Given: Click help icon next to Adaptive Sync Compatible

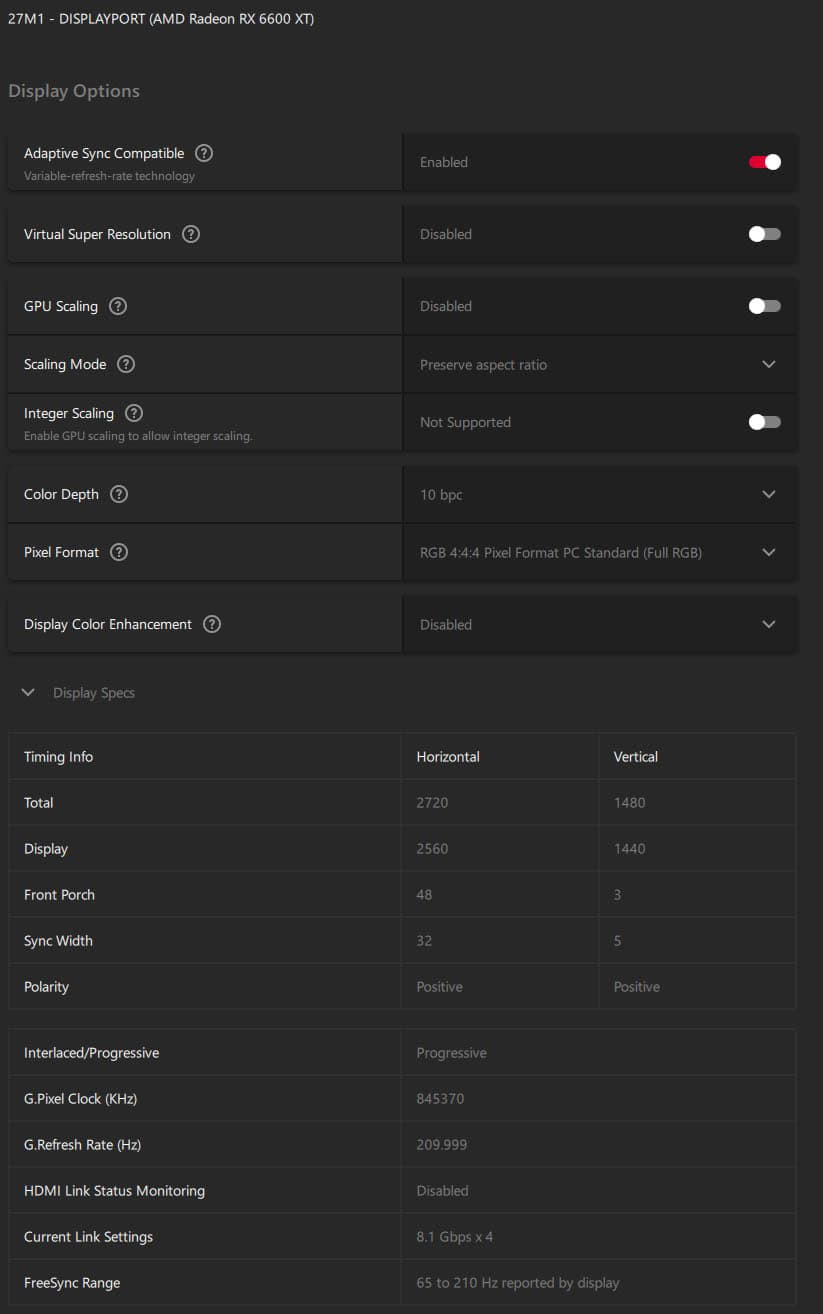Looking at the screenshot, I should (204, 153).
